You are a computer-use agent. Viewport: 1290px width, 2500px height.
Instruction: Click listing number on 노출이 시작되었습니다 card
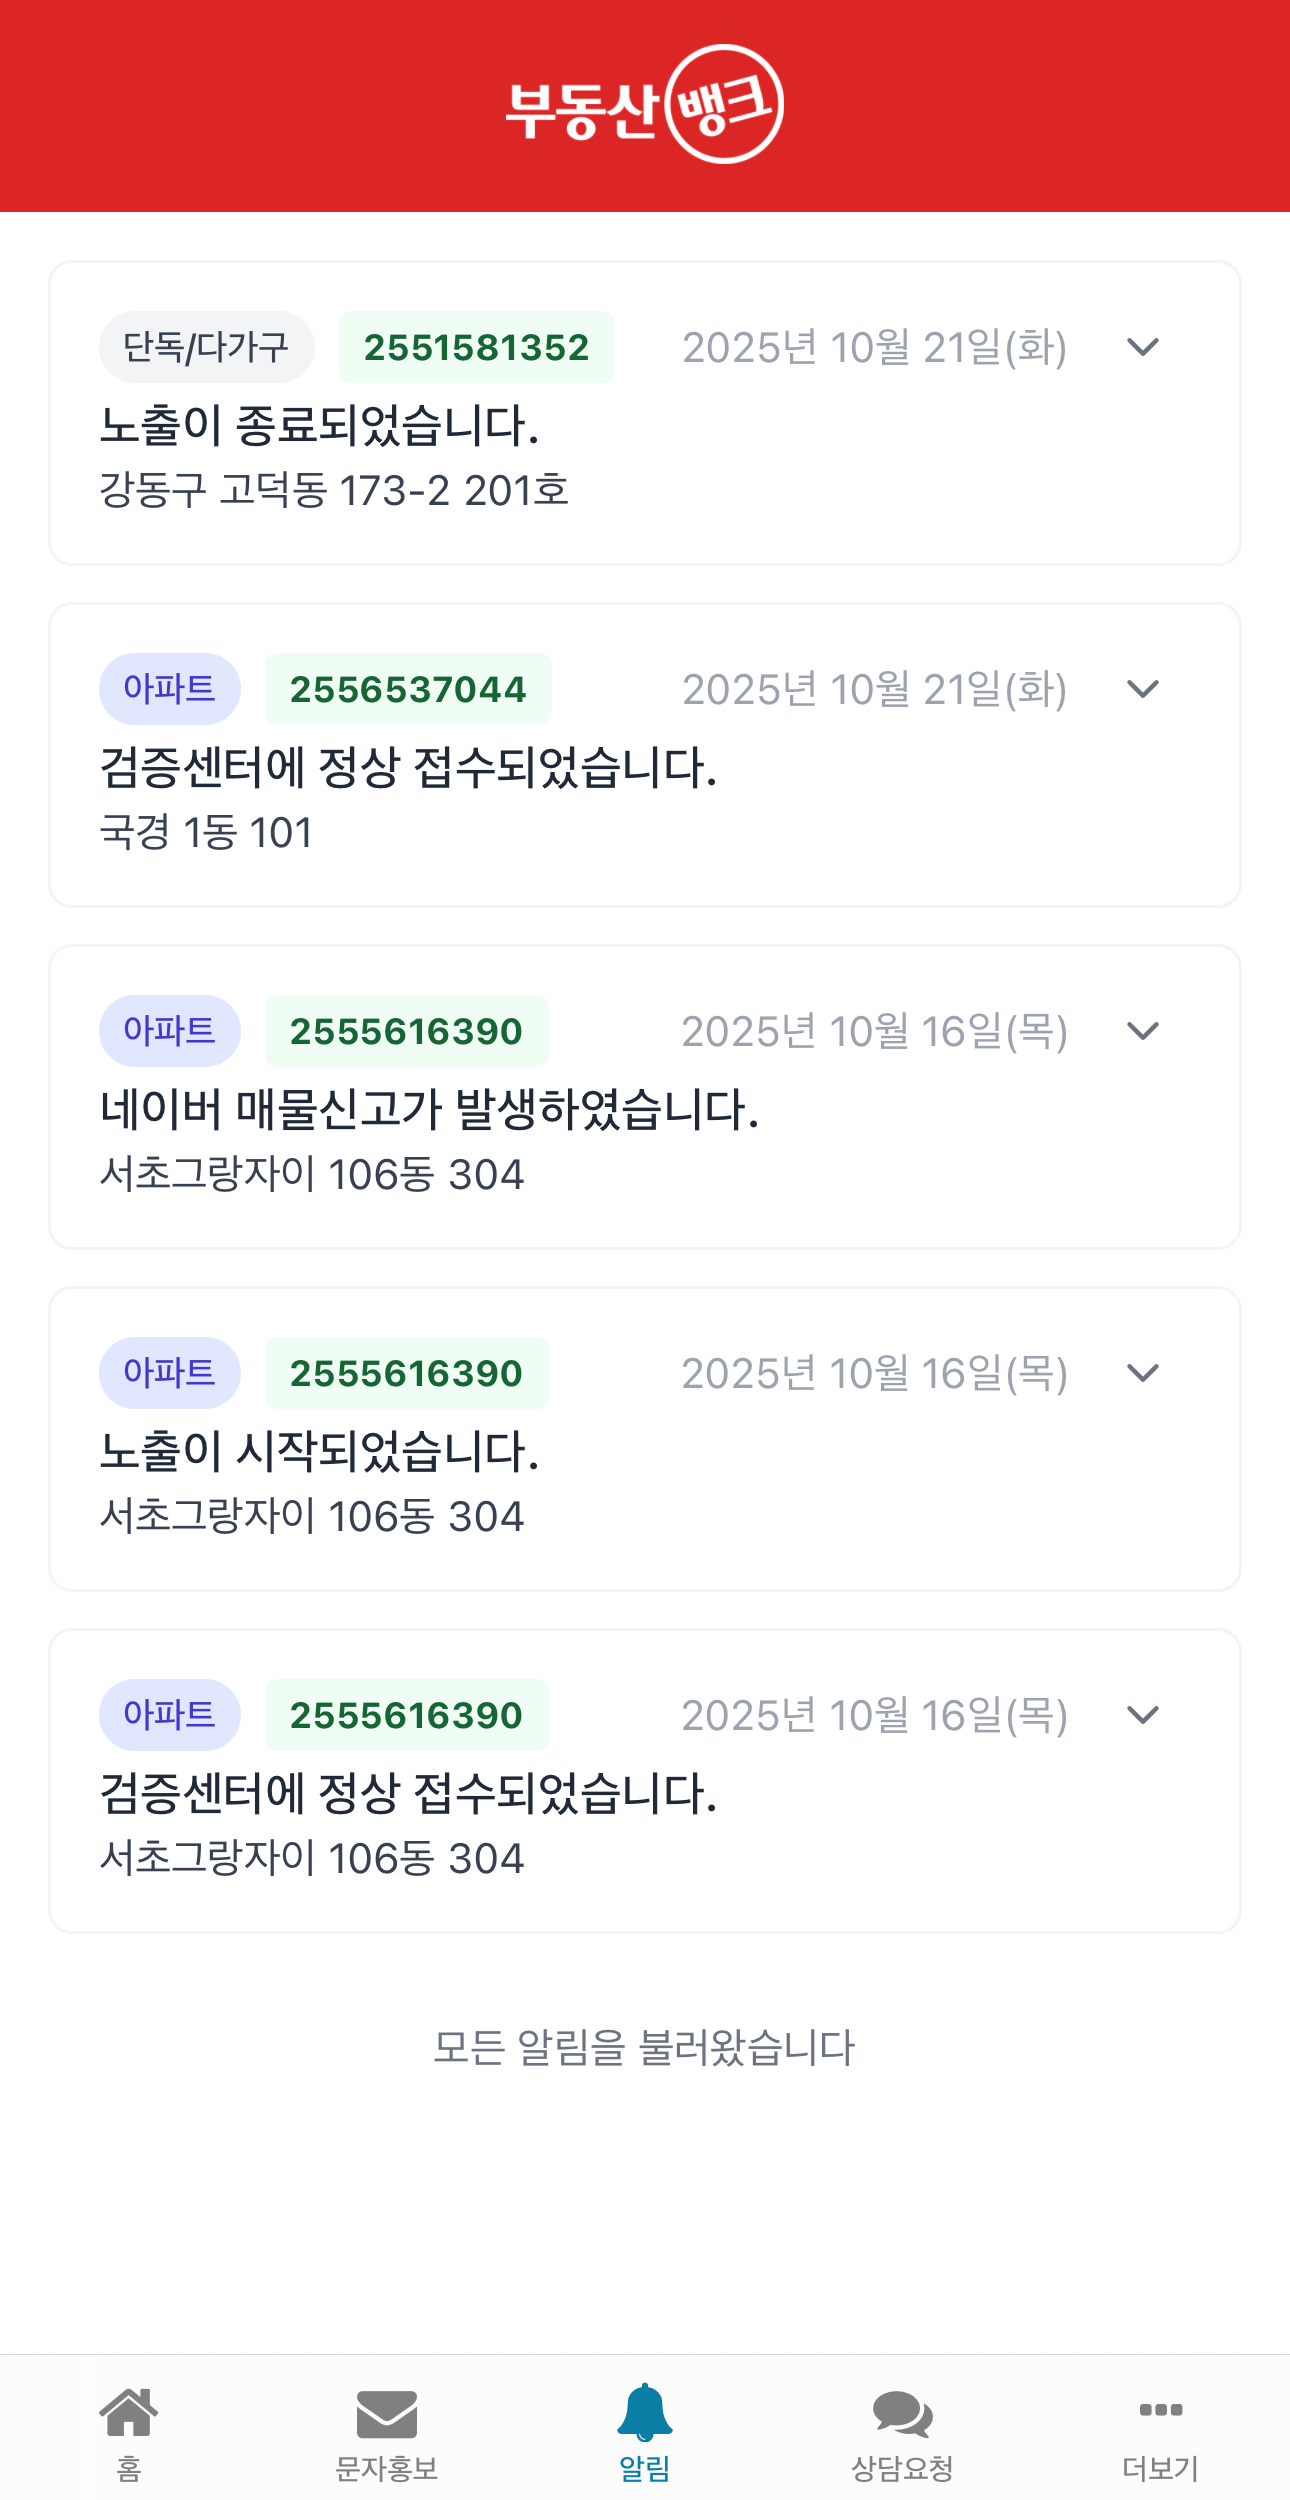click(x=406, y=1373)
